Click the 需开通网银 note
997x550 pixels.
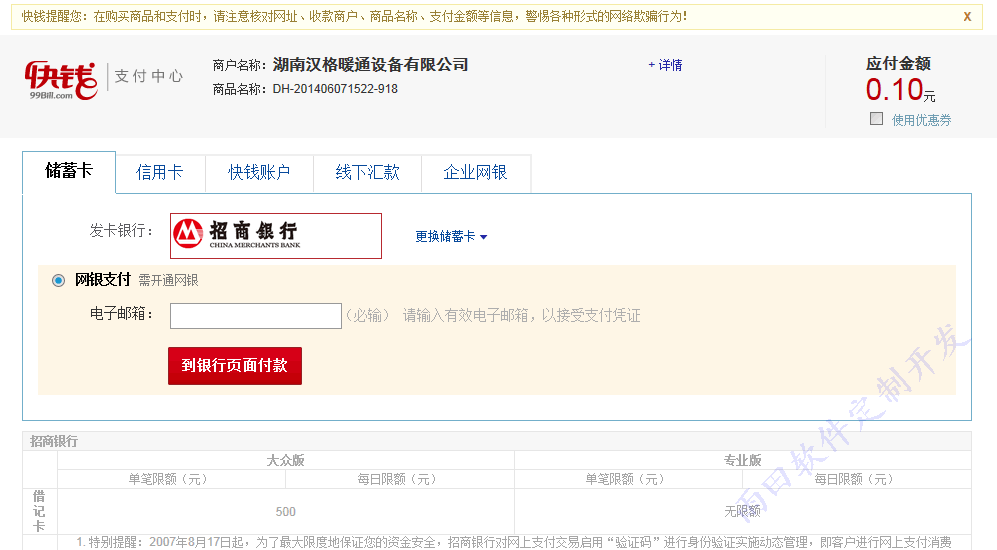point(168,280)
